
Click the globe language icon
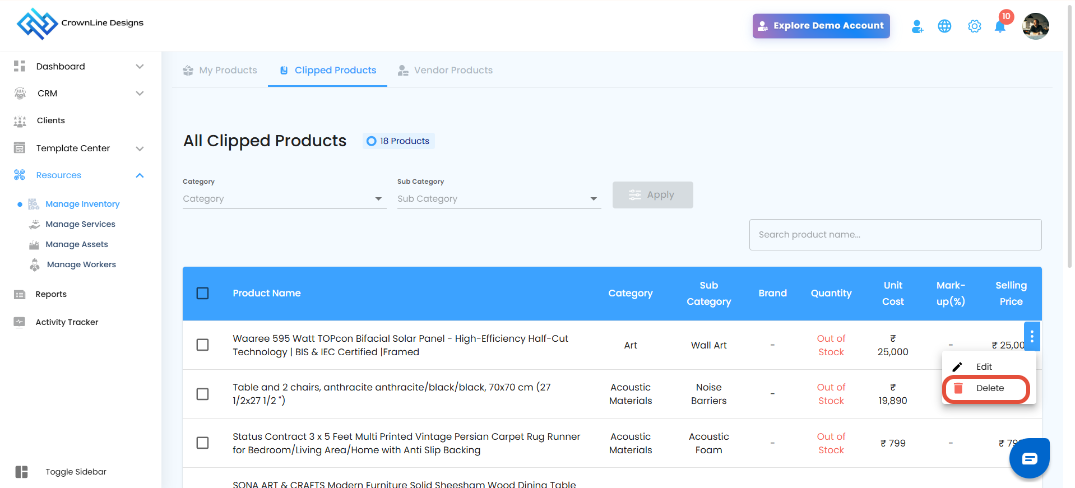coord(944,26)
